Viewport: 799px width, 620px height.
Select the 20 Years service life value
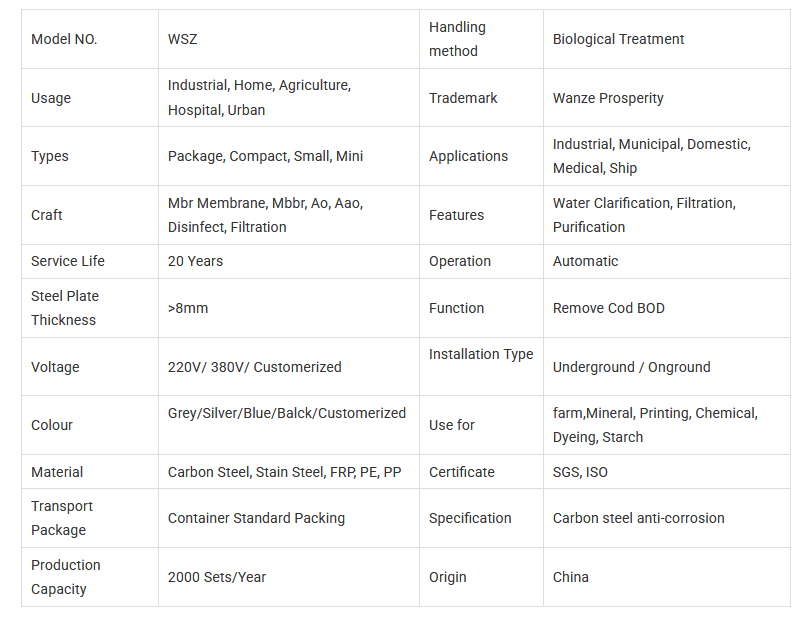[x=195, y=261]
